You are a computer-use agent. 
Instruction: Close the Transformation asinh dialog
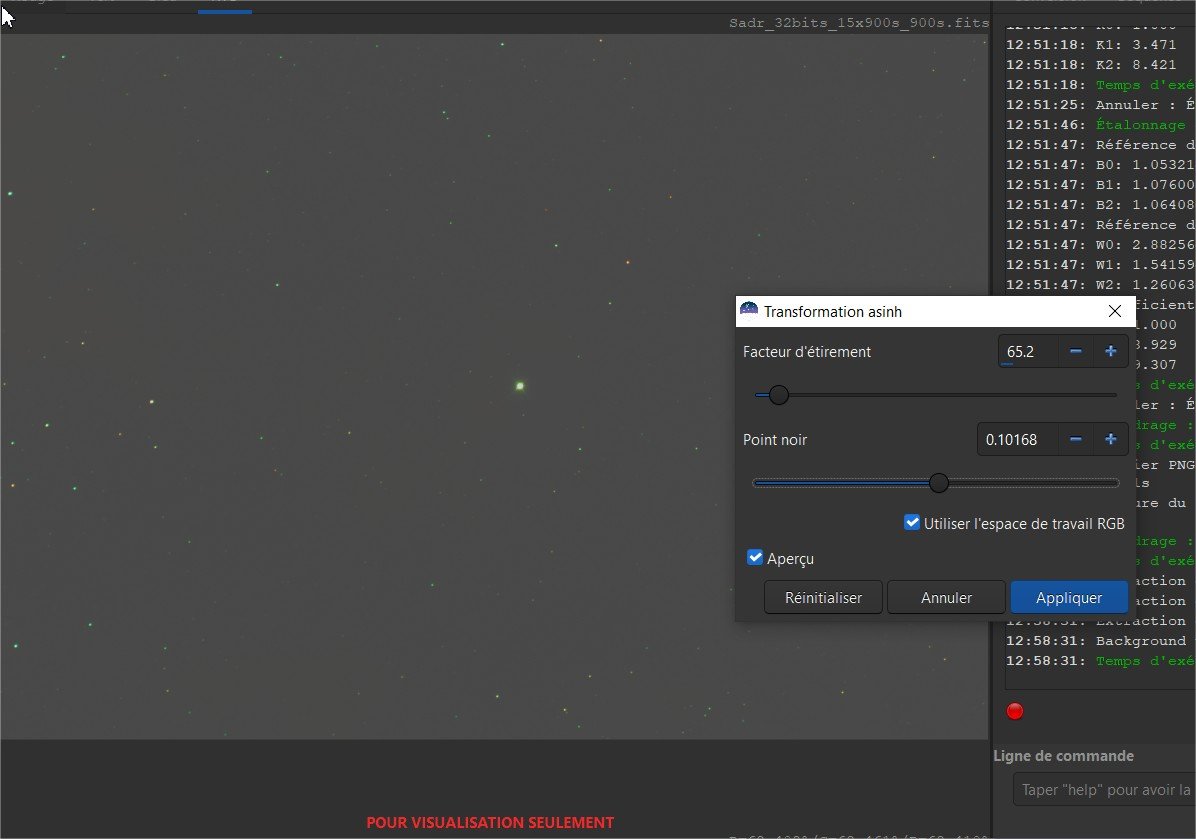coord(1114,311)
